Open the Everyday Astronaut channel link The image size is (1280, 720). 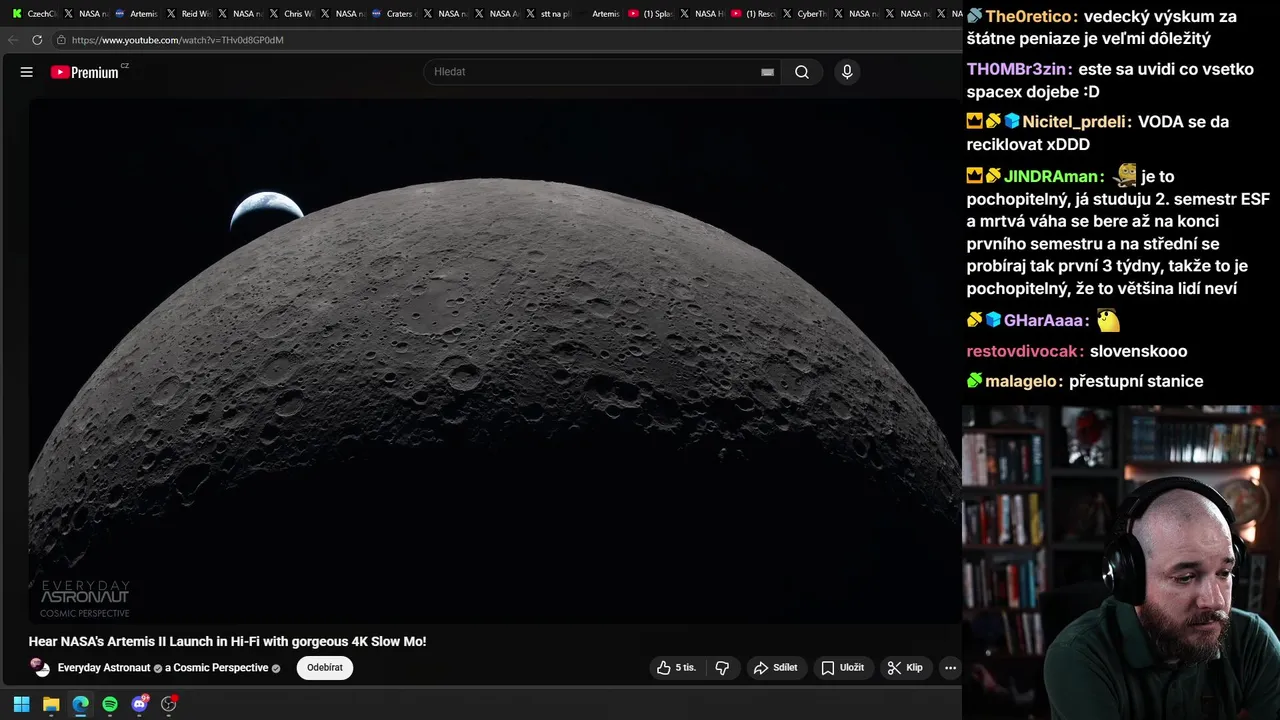point(104,668)
